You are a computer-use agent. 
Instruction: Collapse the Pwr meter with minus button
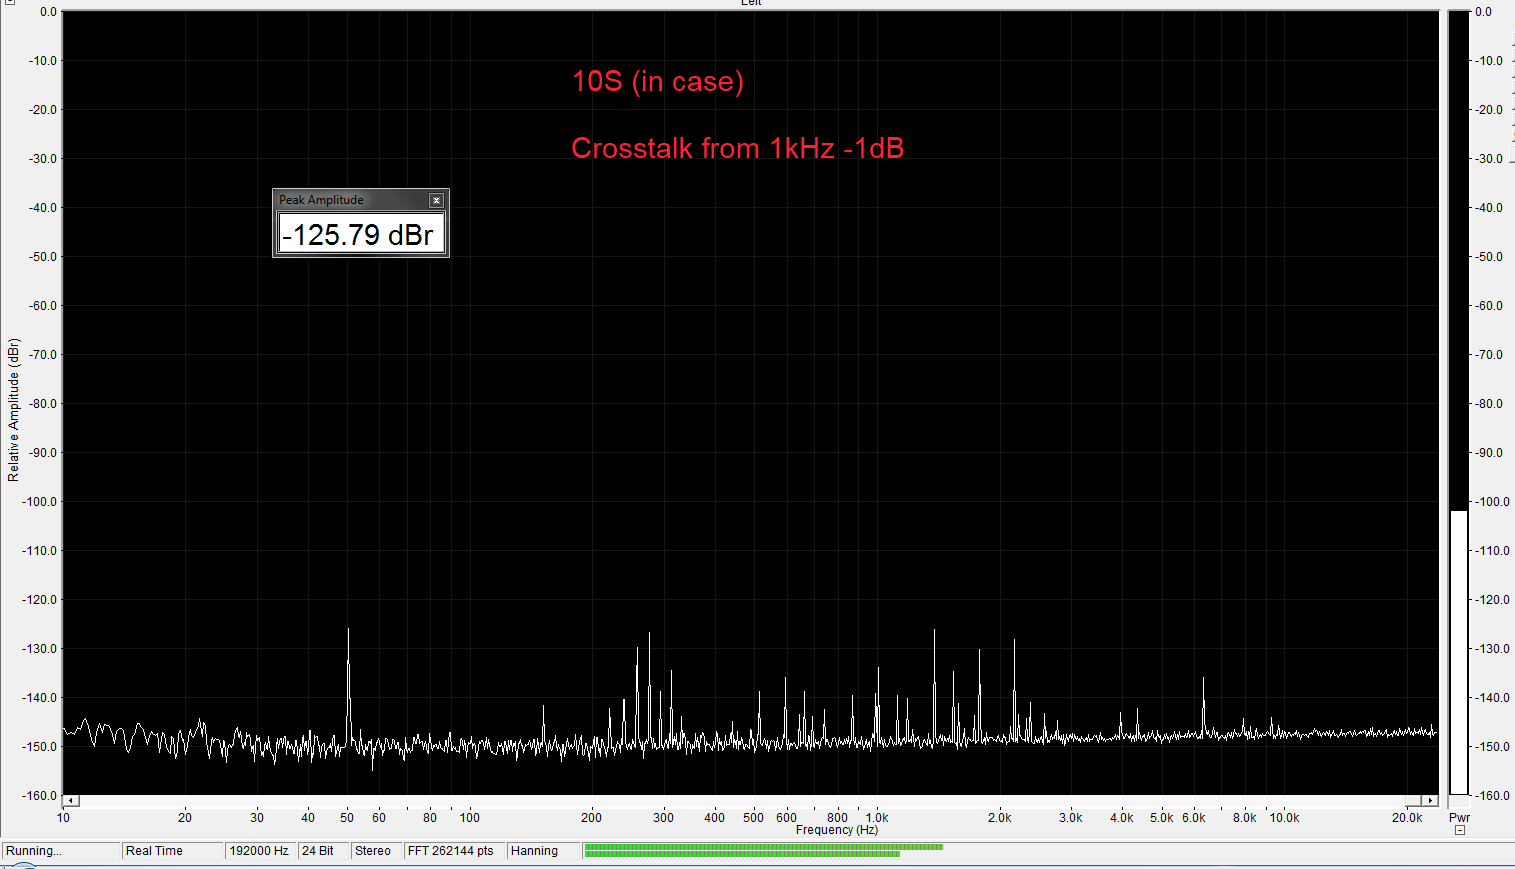(x=1460, y=830)
